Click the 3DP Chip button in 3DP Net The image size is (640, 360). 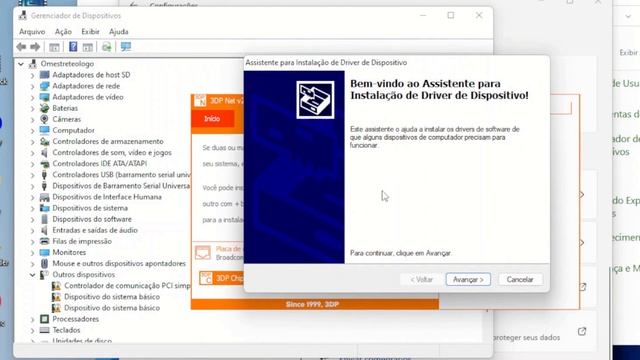221,278
